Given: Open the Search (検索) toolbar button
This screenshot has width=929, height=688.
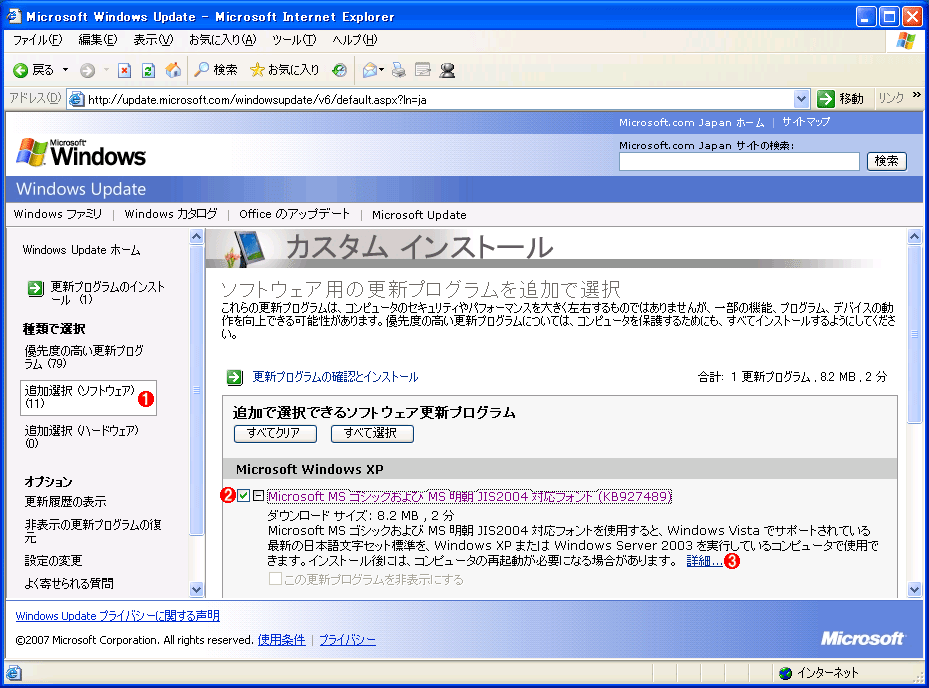Looking at the screenshot, I should pos(216,70).
